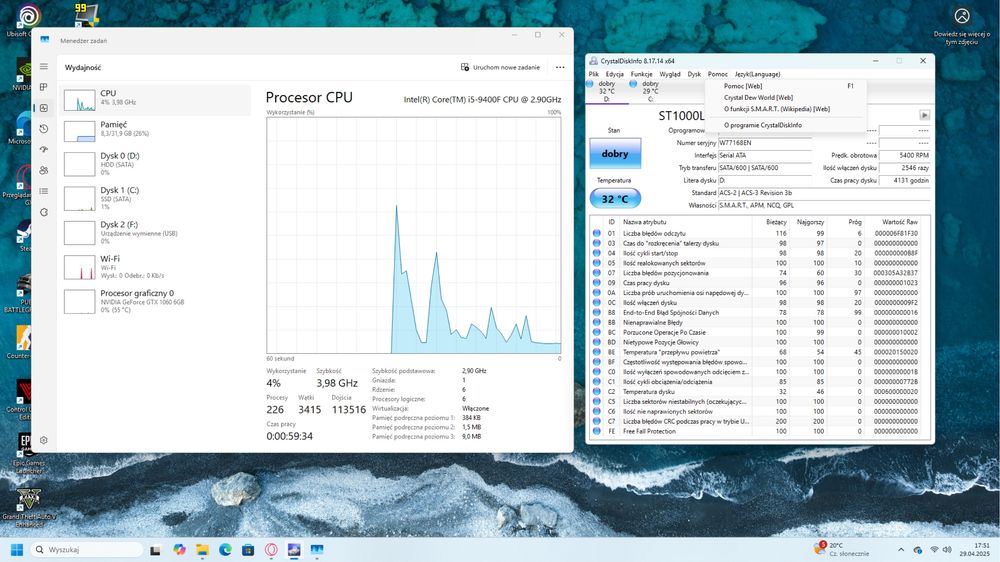This screenshot has height=562, width=1000.
Task: Open Copilot from the taskbar
Action: point(179,550)
